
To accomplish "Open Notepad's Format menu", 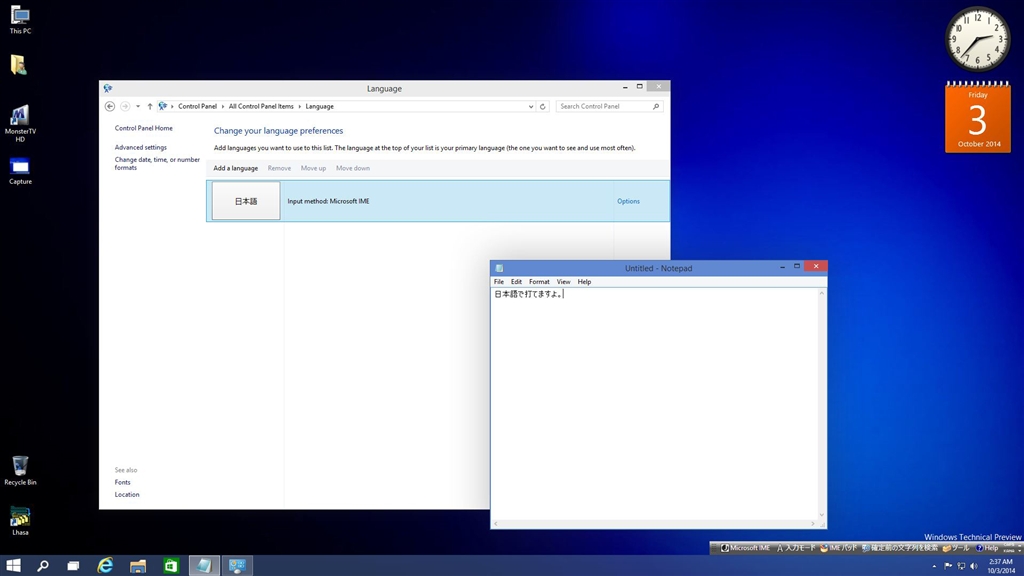I will point(539,282).
